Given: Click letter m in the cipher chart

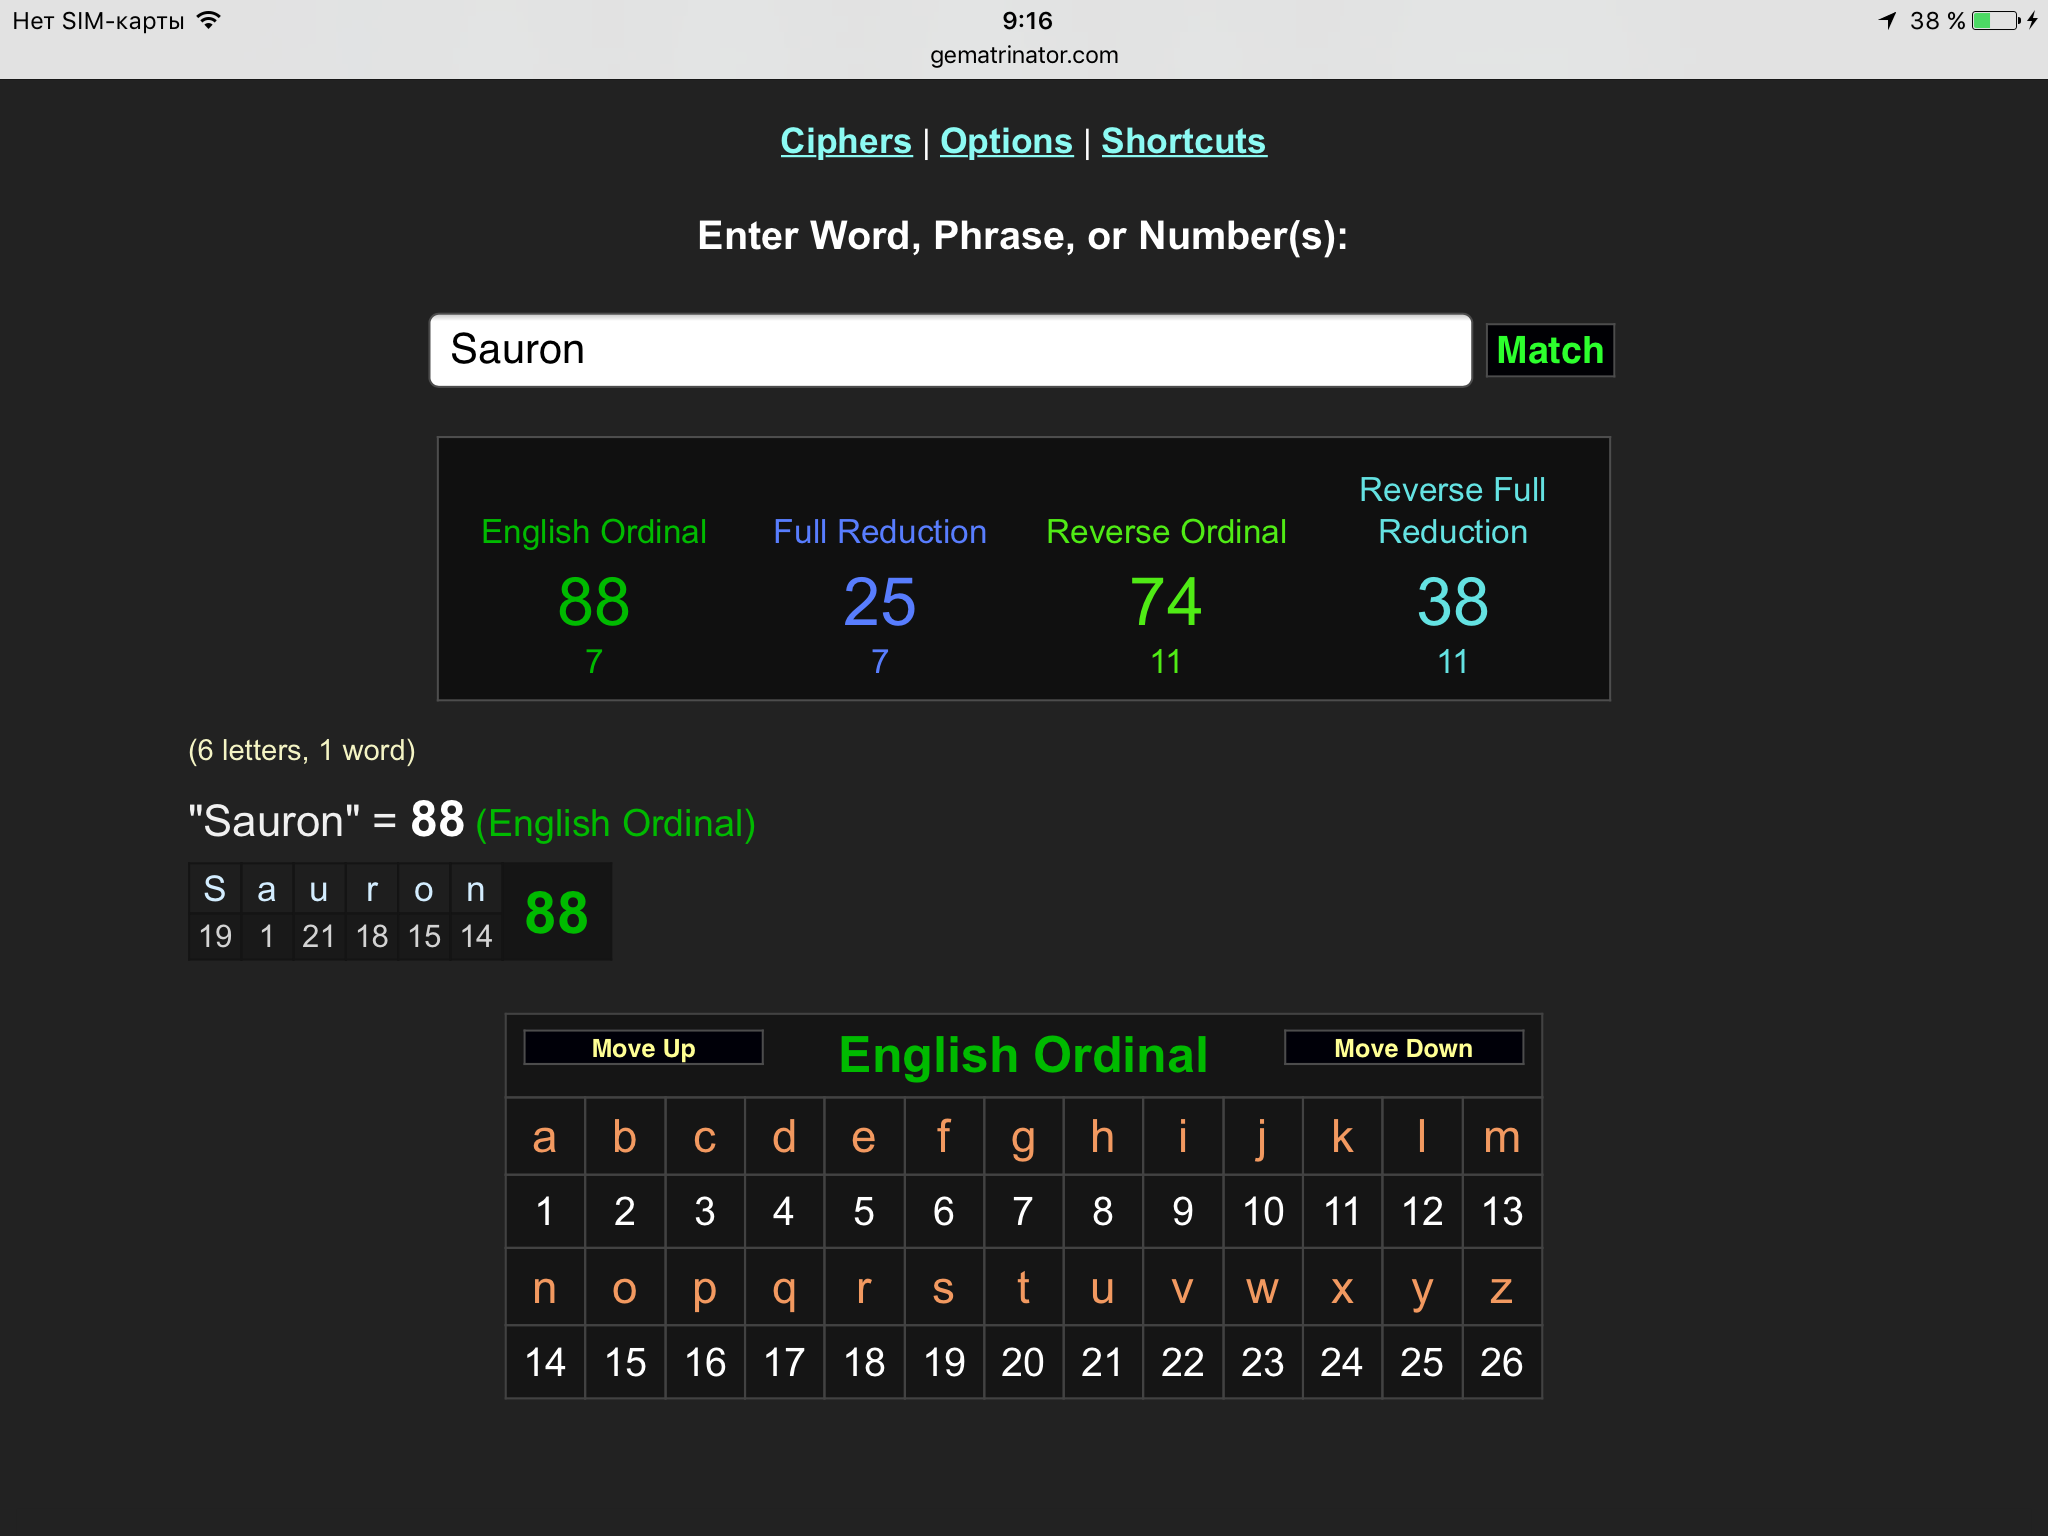Looking at the screenshot, I should [1502, 1137].
